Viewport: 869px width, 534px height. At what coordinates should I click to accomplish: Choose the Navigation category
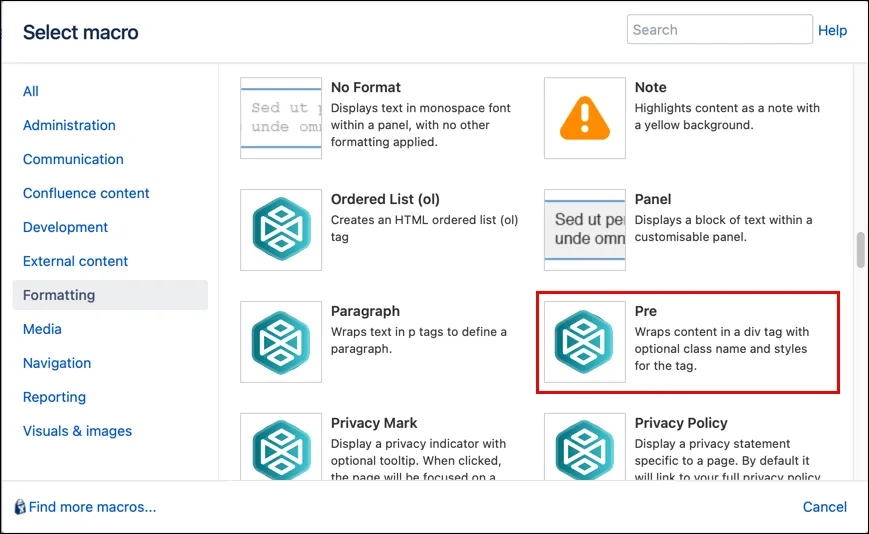tap(57, 363)
